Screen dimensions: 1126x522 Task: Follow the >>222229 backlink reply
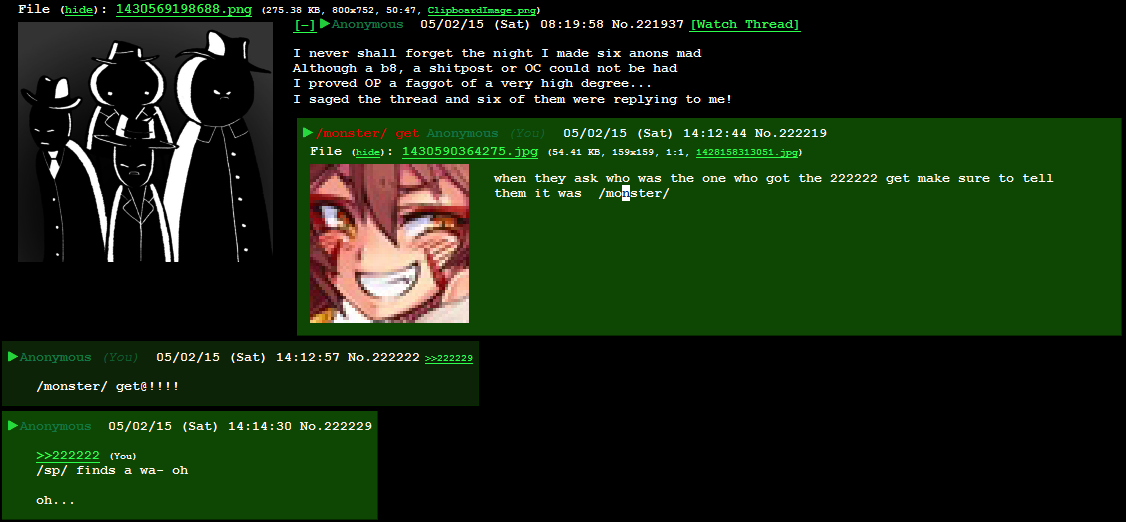coord(449,358)
